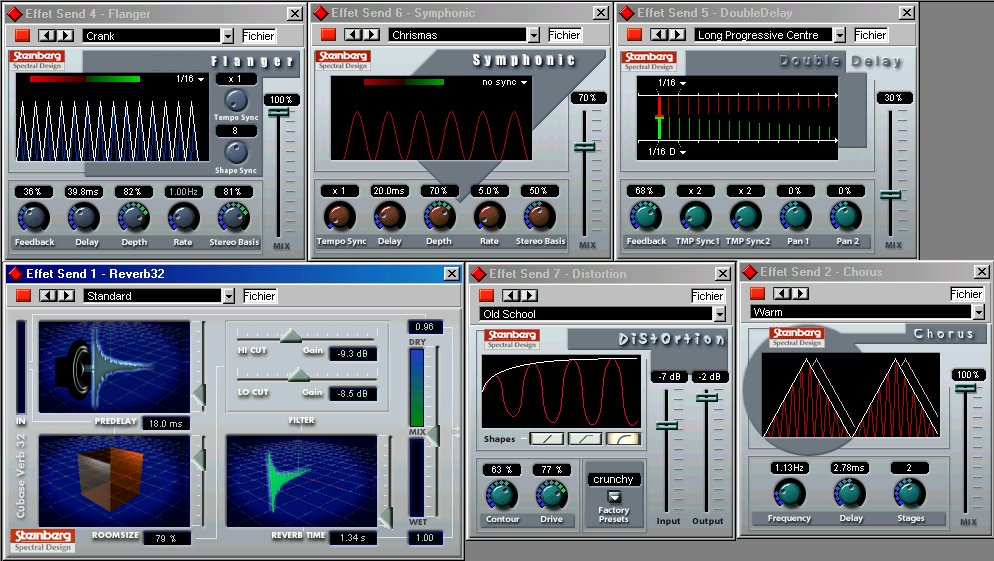Click the Flanger delay 39.8ms value field
Screen dimensions: 994x561
point(83,191)
